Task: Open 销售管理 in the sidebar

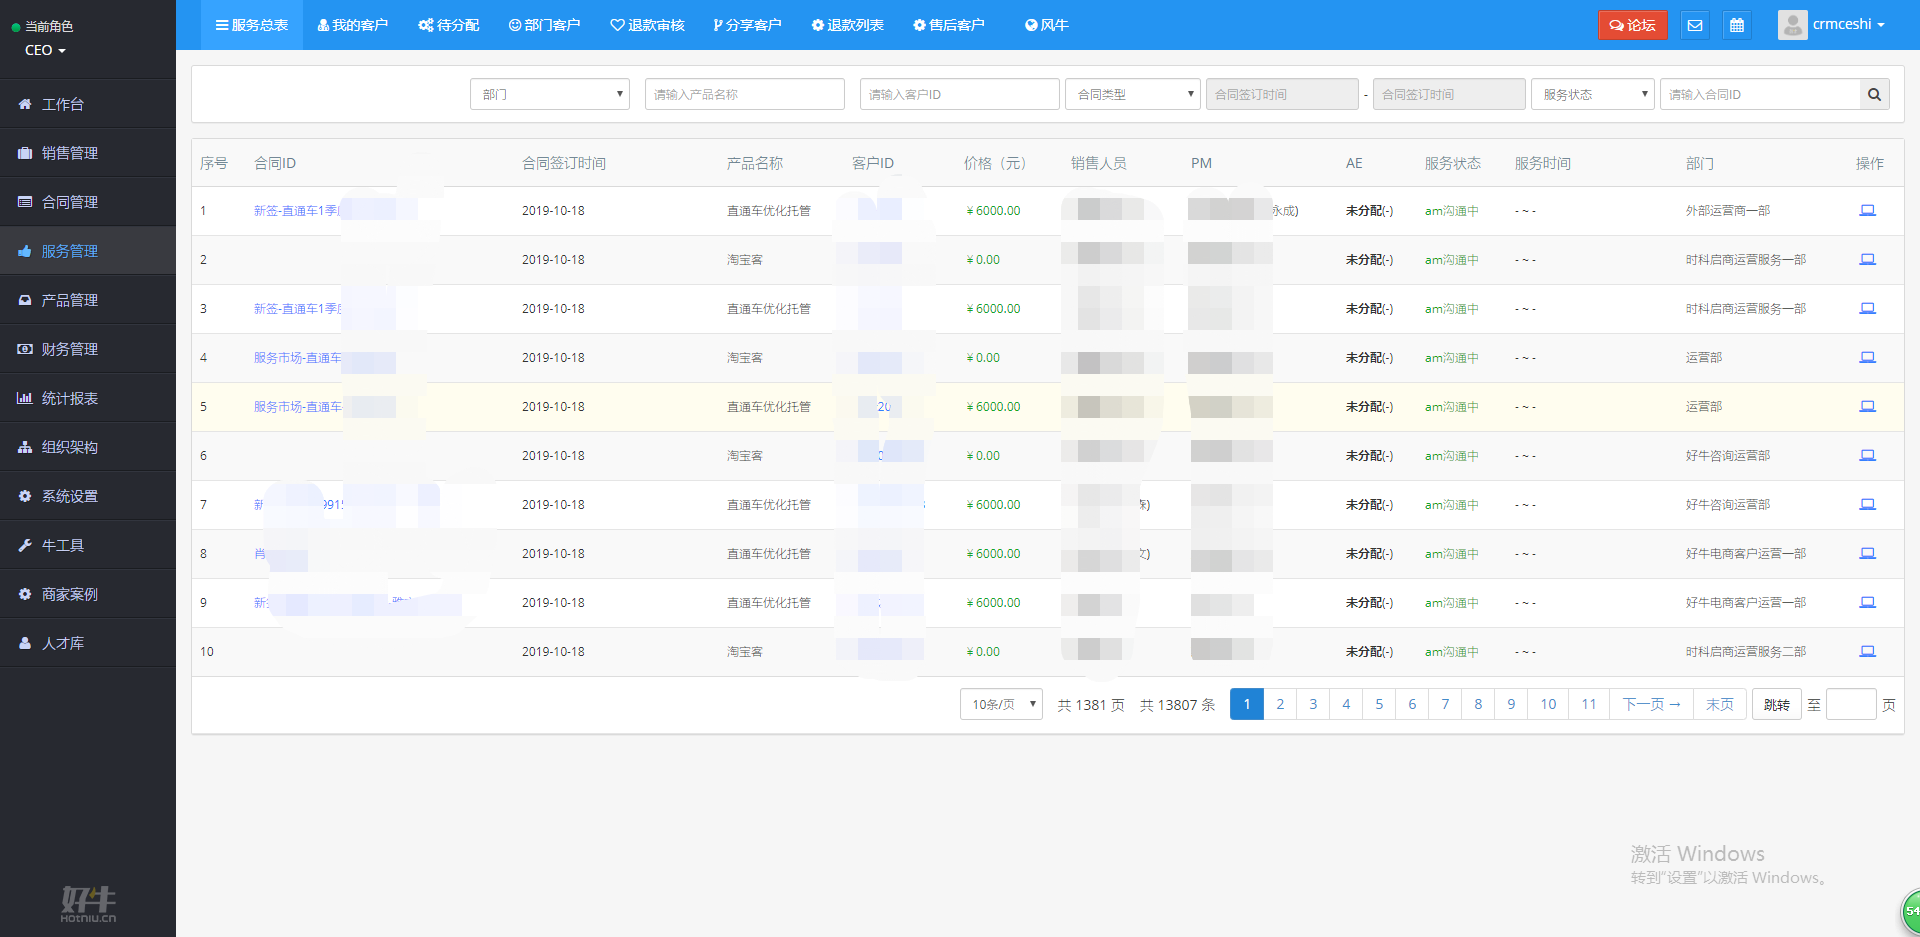Action: [88, 153]
